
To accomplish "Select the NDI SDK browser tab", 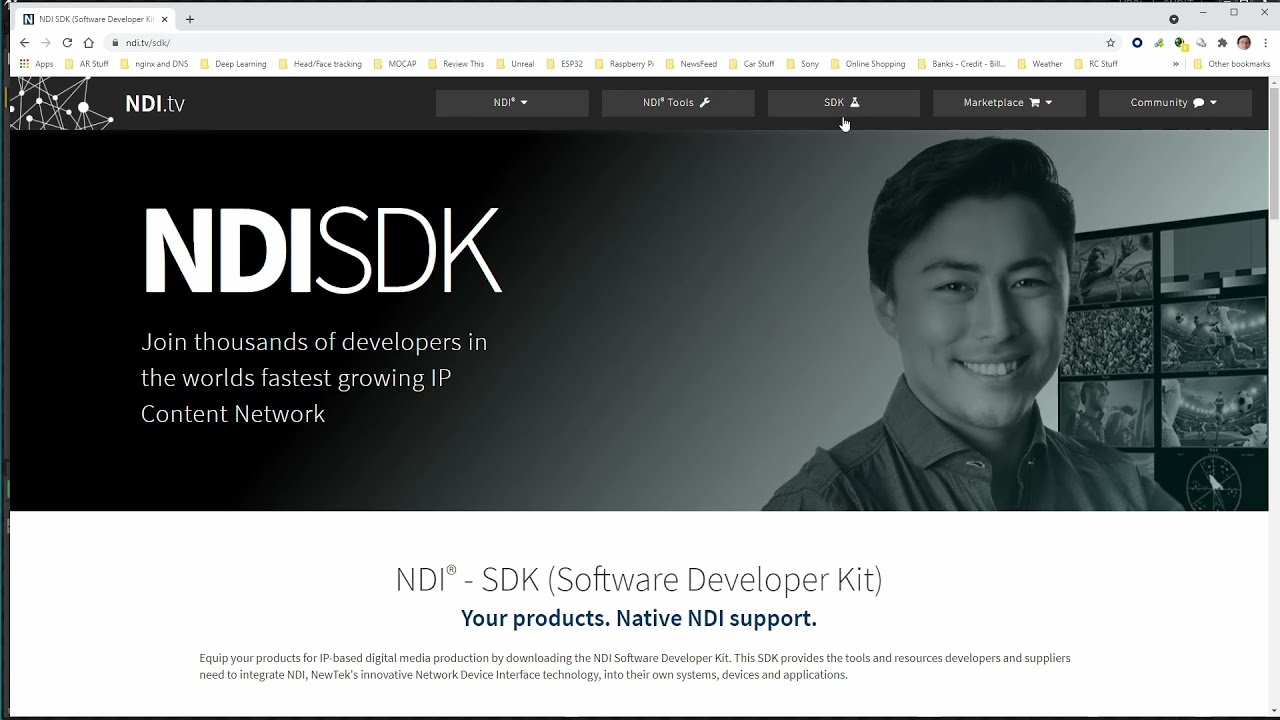I will point(95,19).
